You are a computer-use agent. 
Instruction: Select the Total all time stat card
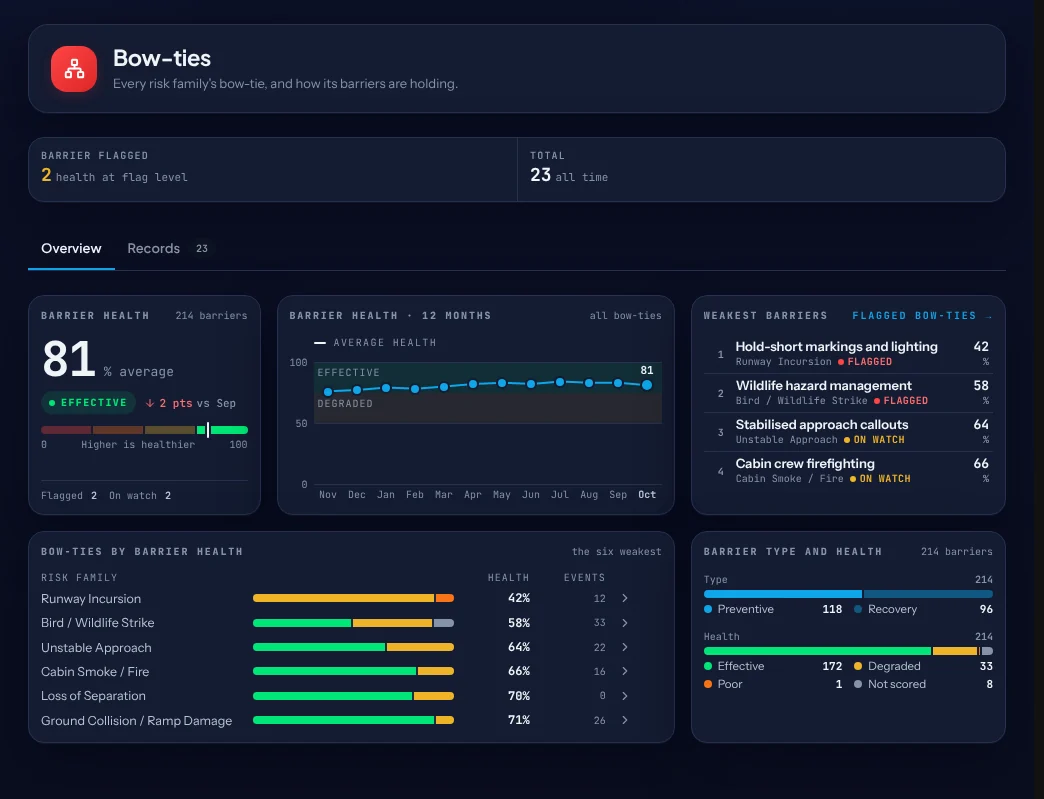[761, 170]
